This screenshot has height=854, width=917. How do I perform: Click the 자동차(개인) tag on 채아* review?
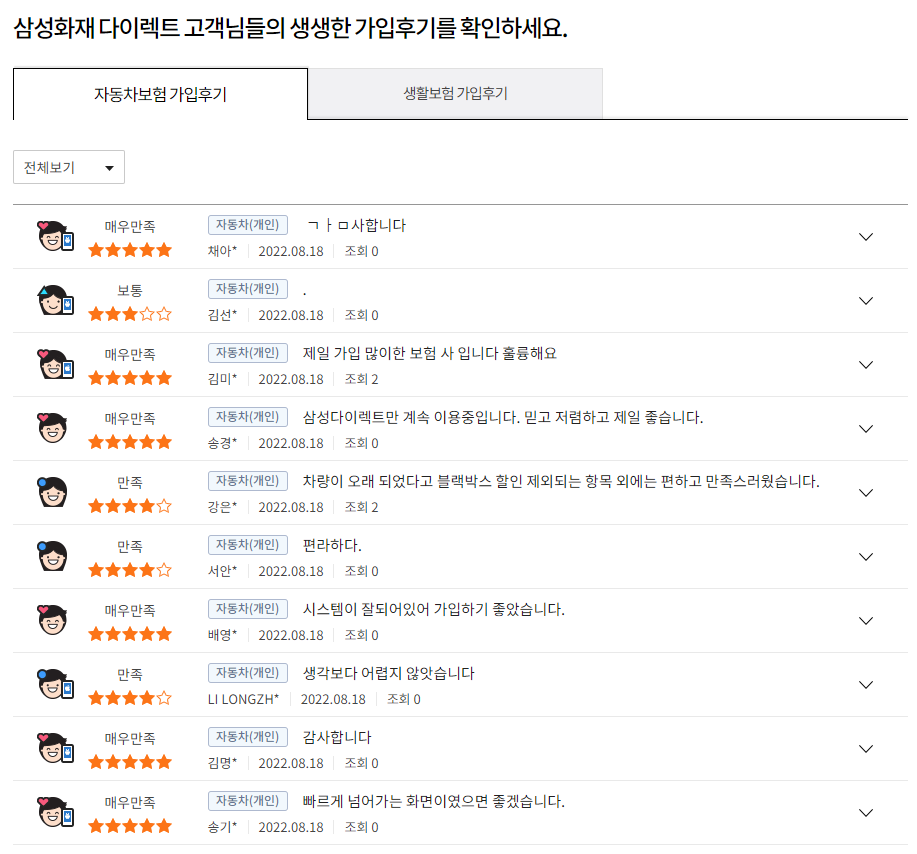(x=247, y=225)
